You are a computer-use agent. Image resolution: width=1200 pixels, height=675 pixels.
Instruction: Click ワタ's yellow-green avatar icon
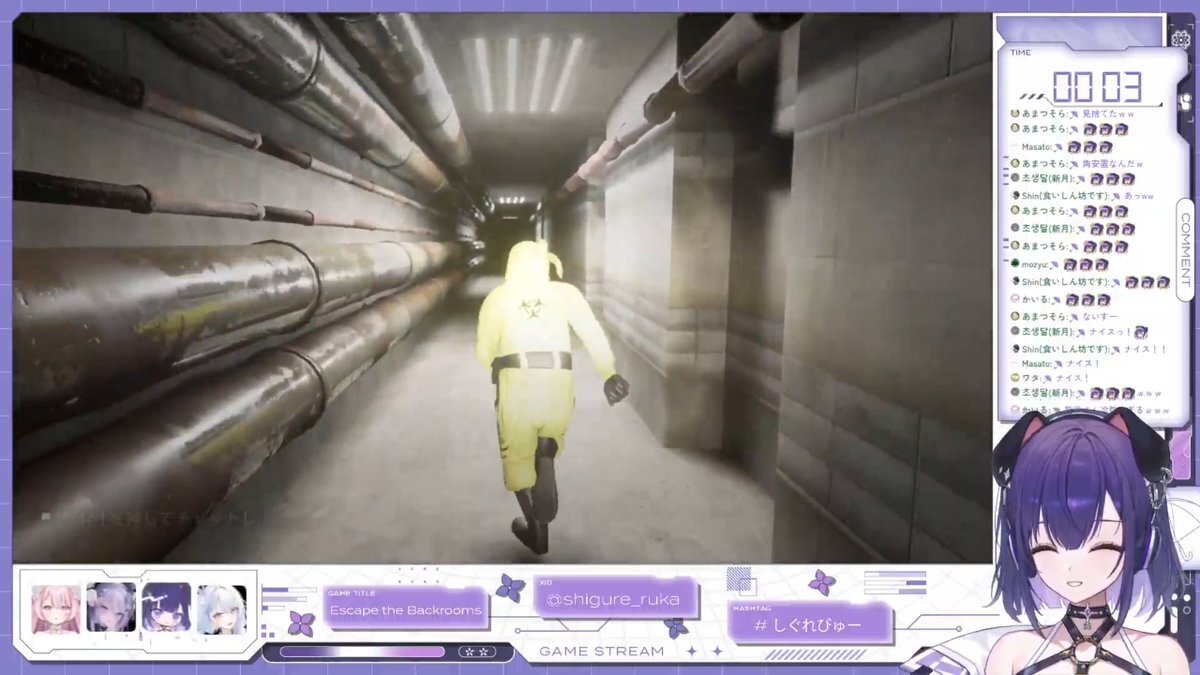(1014, 378)
